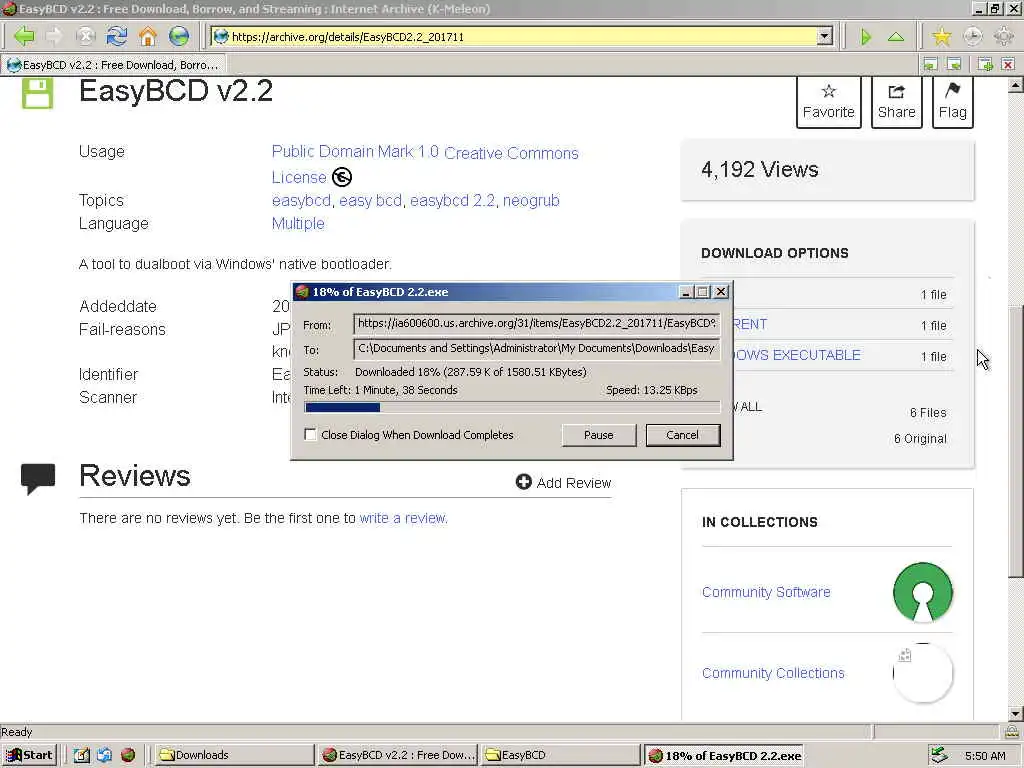
Task: Click system tray network icon
Action: 938,755
